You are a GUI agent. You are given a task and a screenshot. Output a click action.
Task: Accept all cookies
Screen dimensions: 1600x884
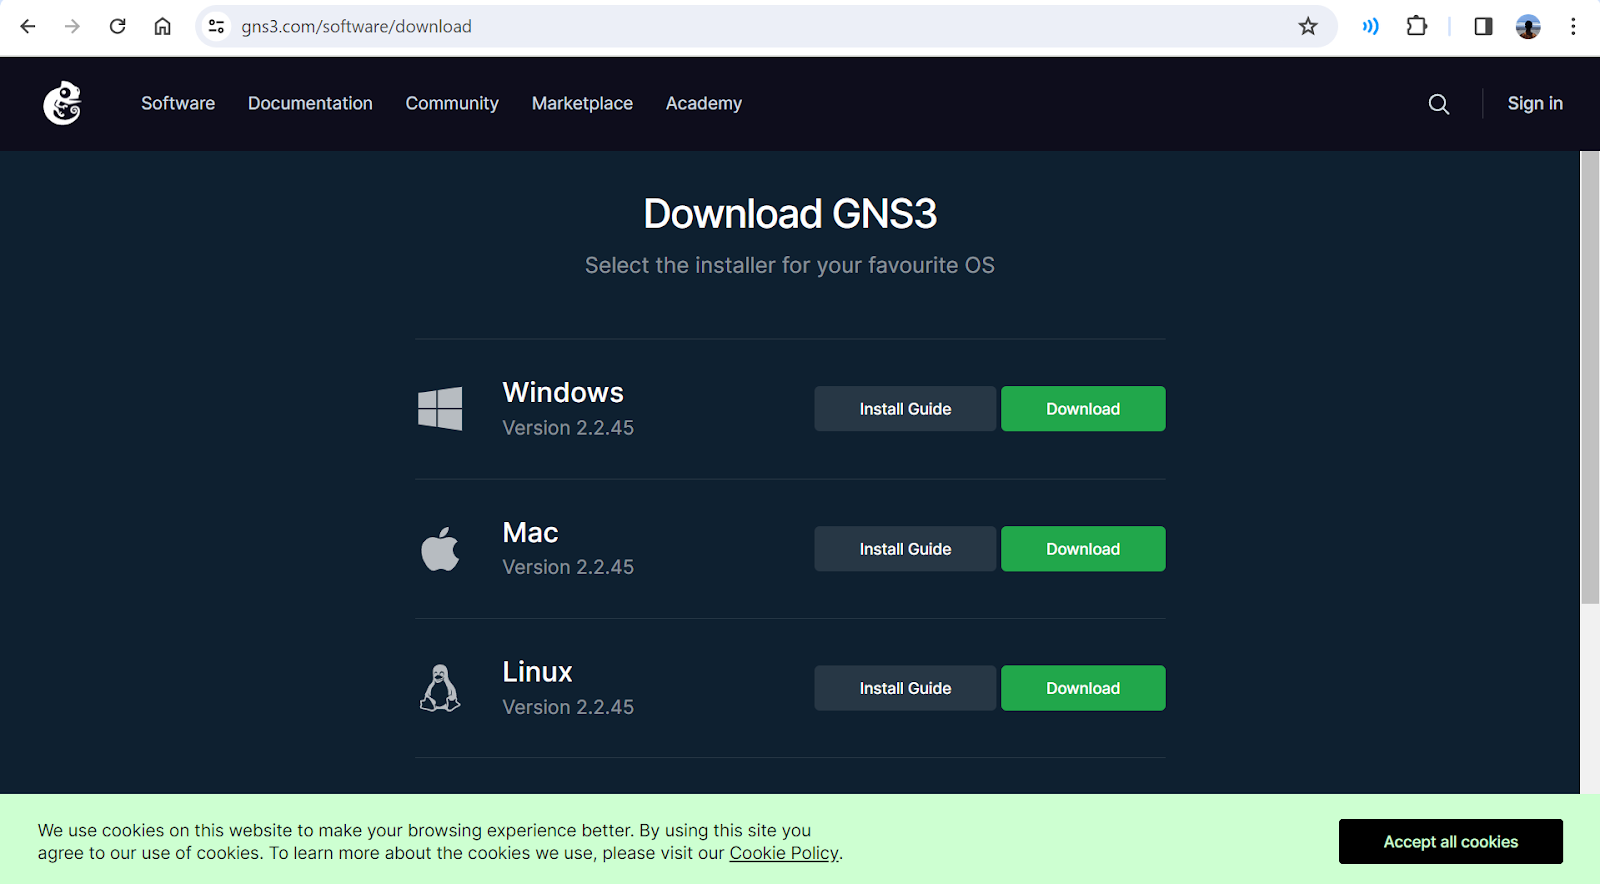pos(1450,842)
